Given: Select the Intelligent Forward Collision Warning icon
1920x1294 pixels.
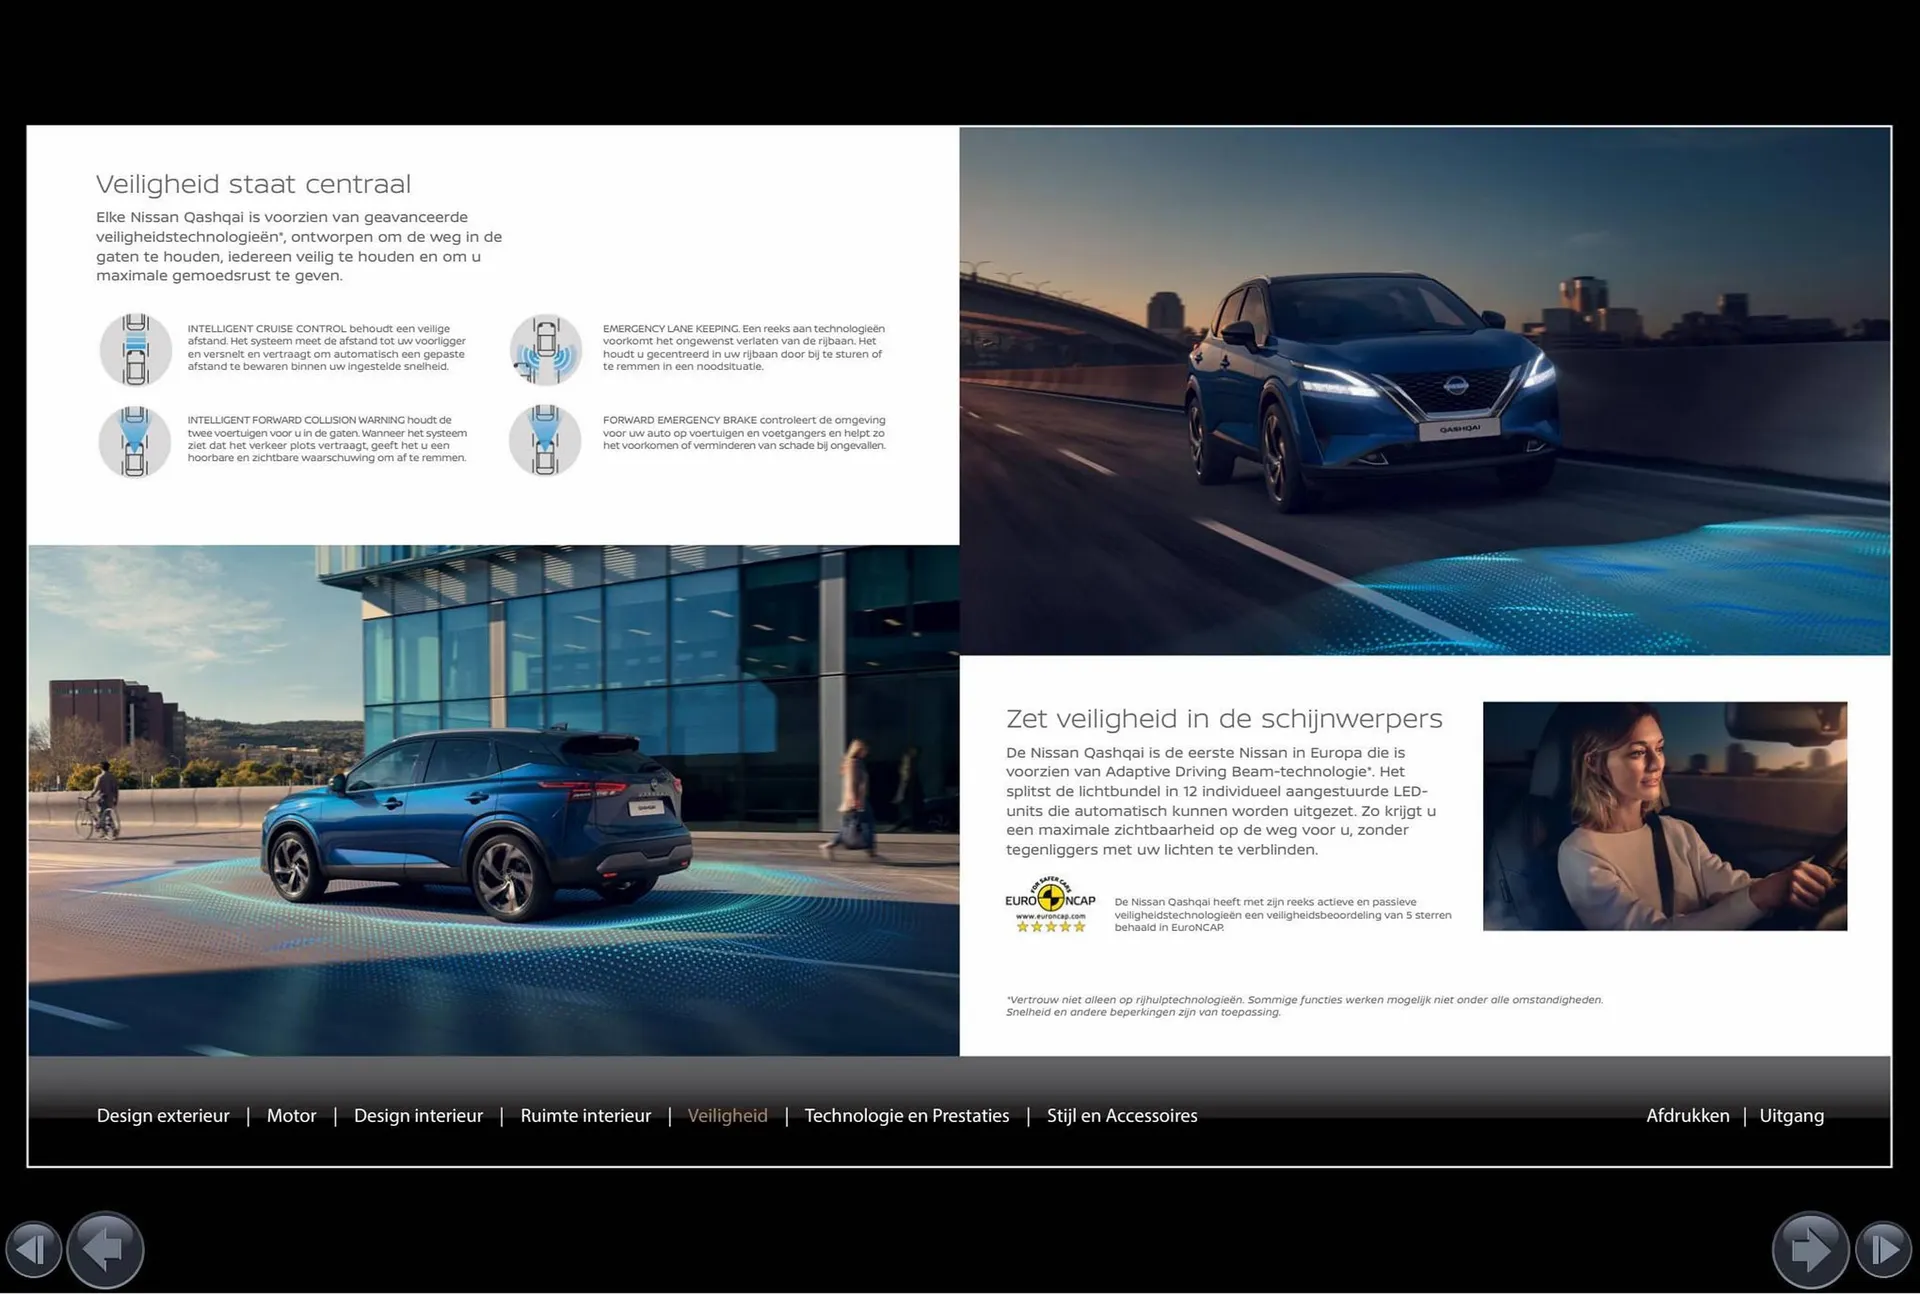Looking at the screenshot, I should [136, 441].
